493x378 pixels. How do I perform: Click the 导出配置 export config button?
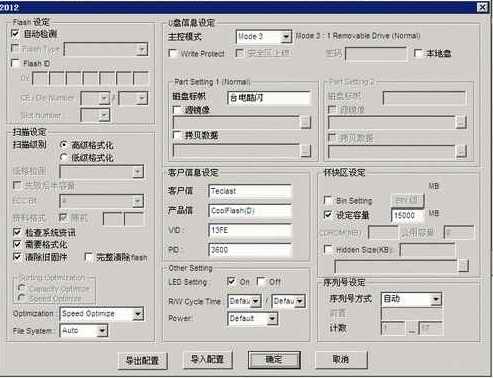(142, 360)
